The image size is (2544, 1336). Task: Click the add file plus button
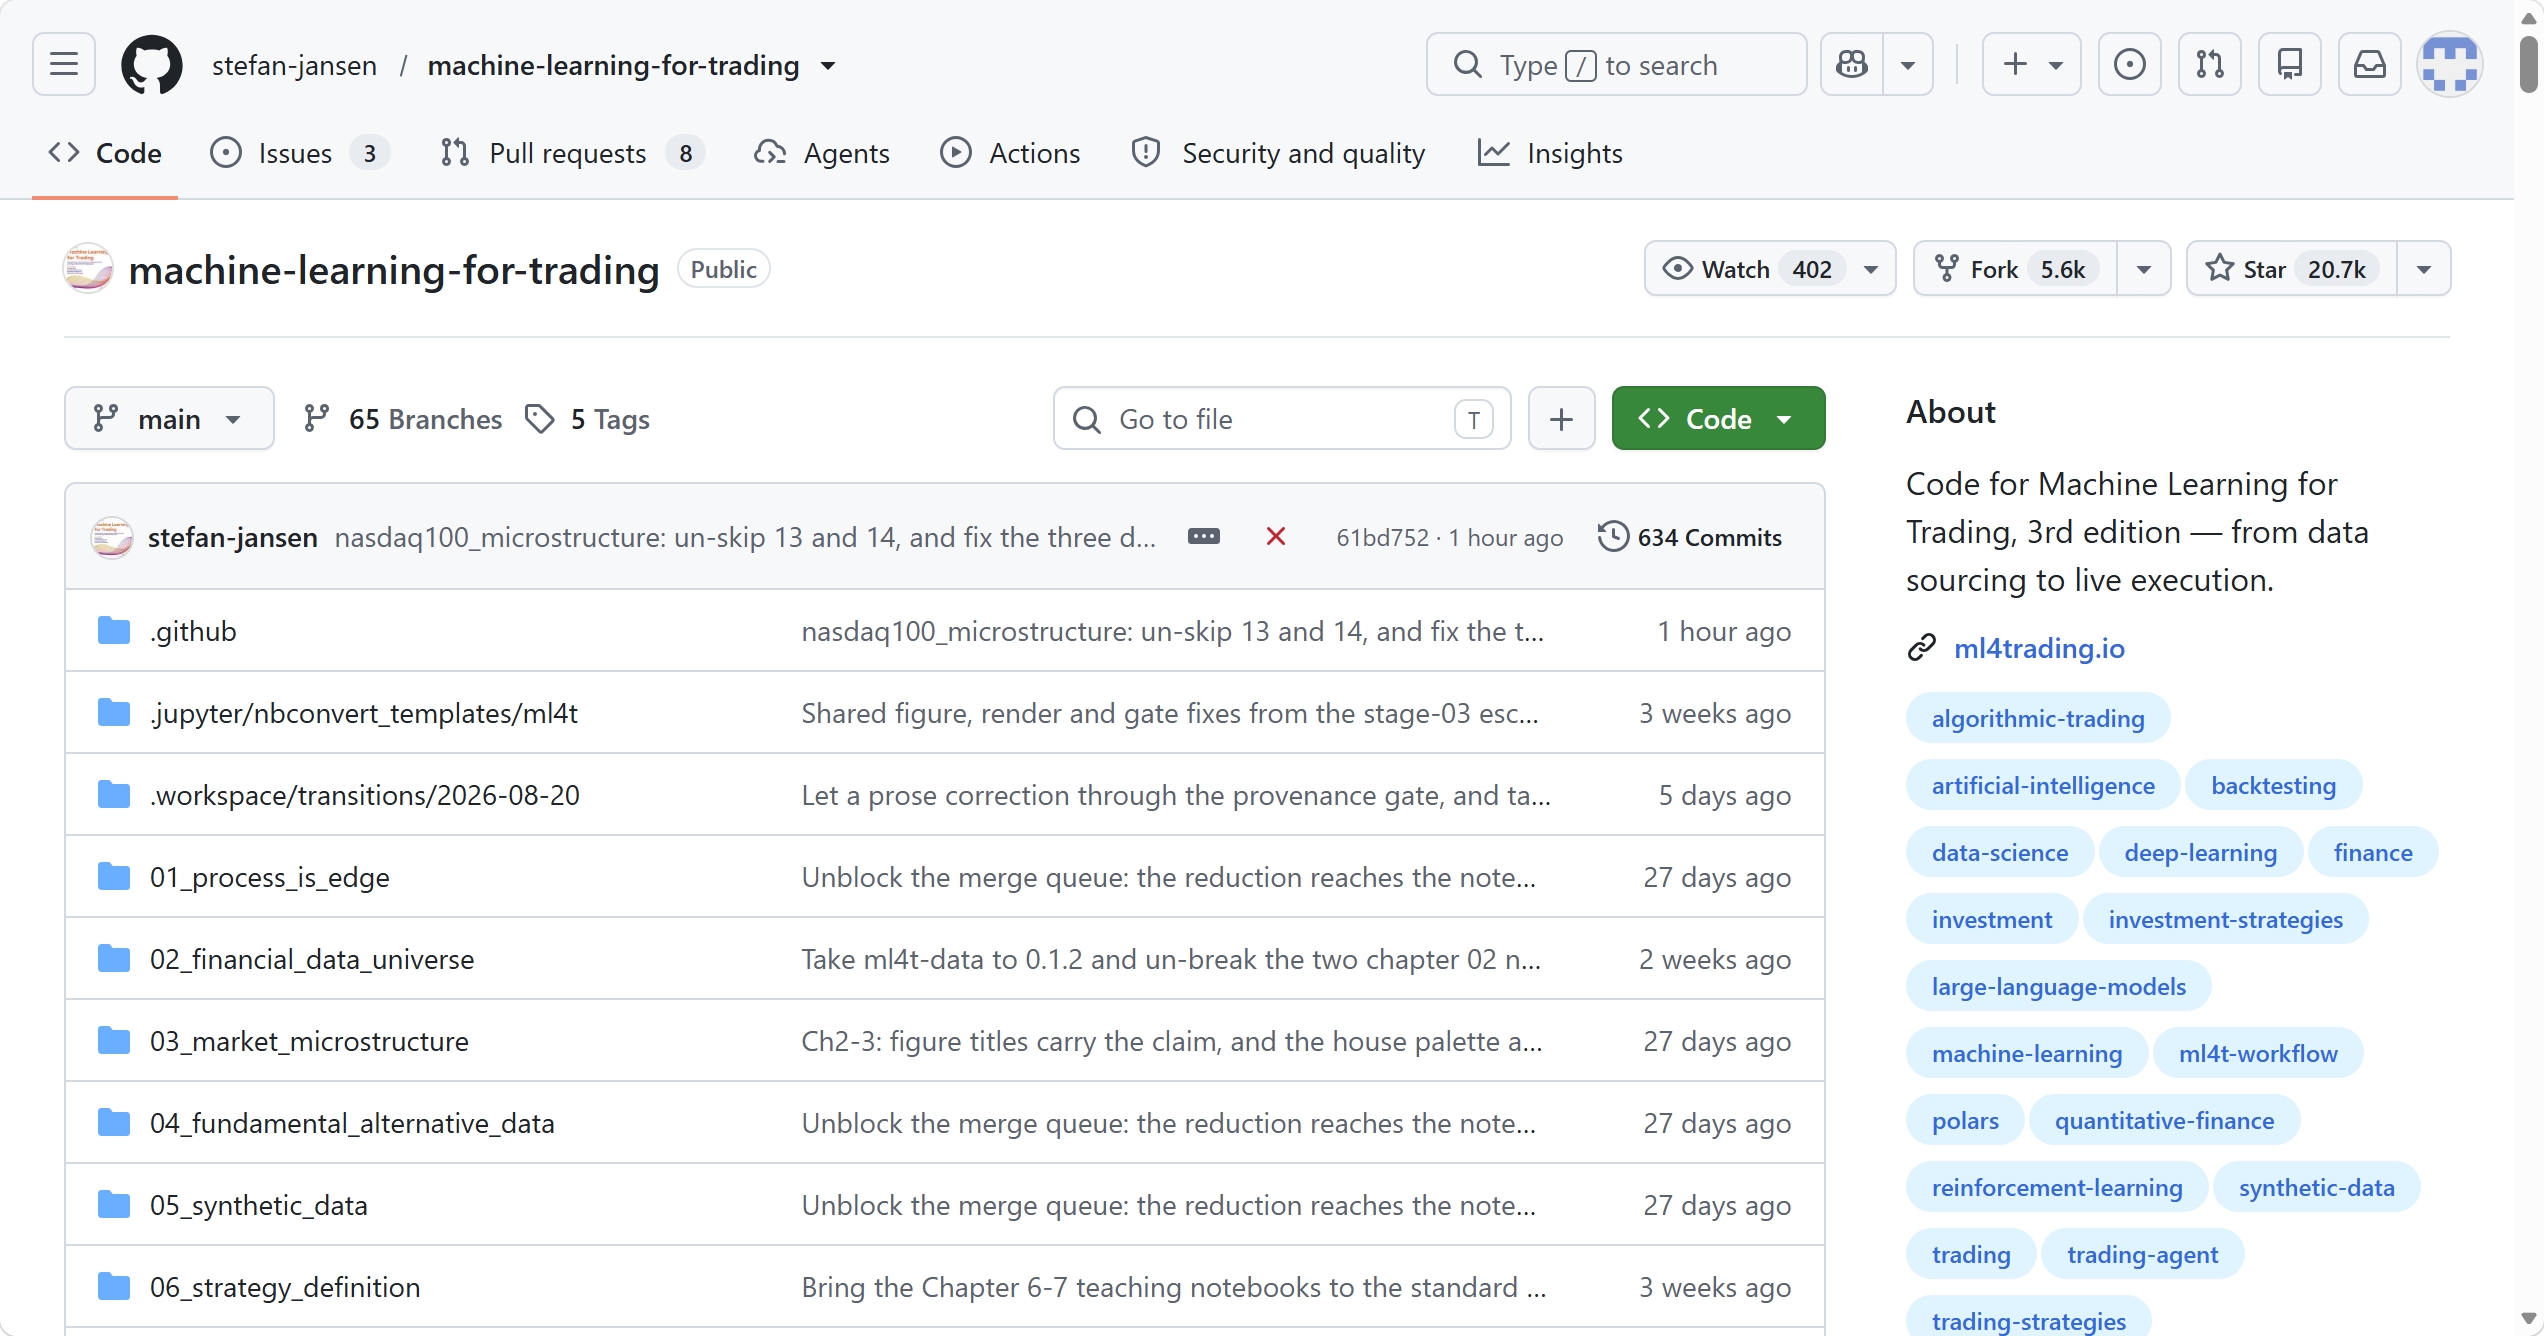(1561, 419)
